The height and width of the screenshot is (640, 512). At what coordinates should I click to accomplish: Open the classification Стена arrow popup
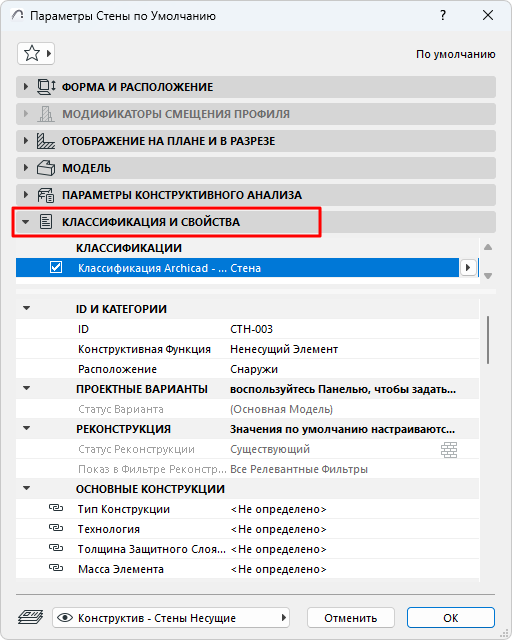tap(468, 268)
